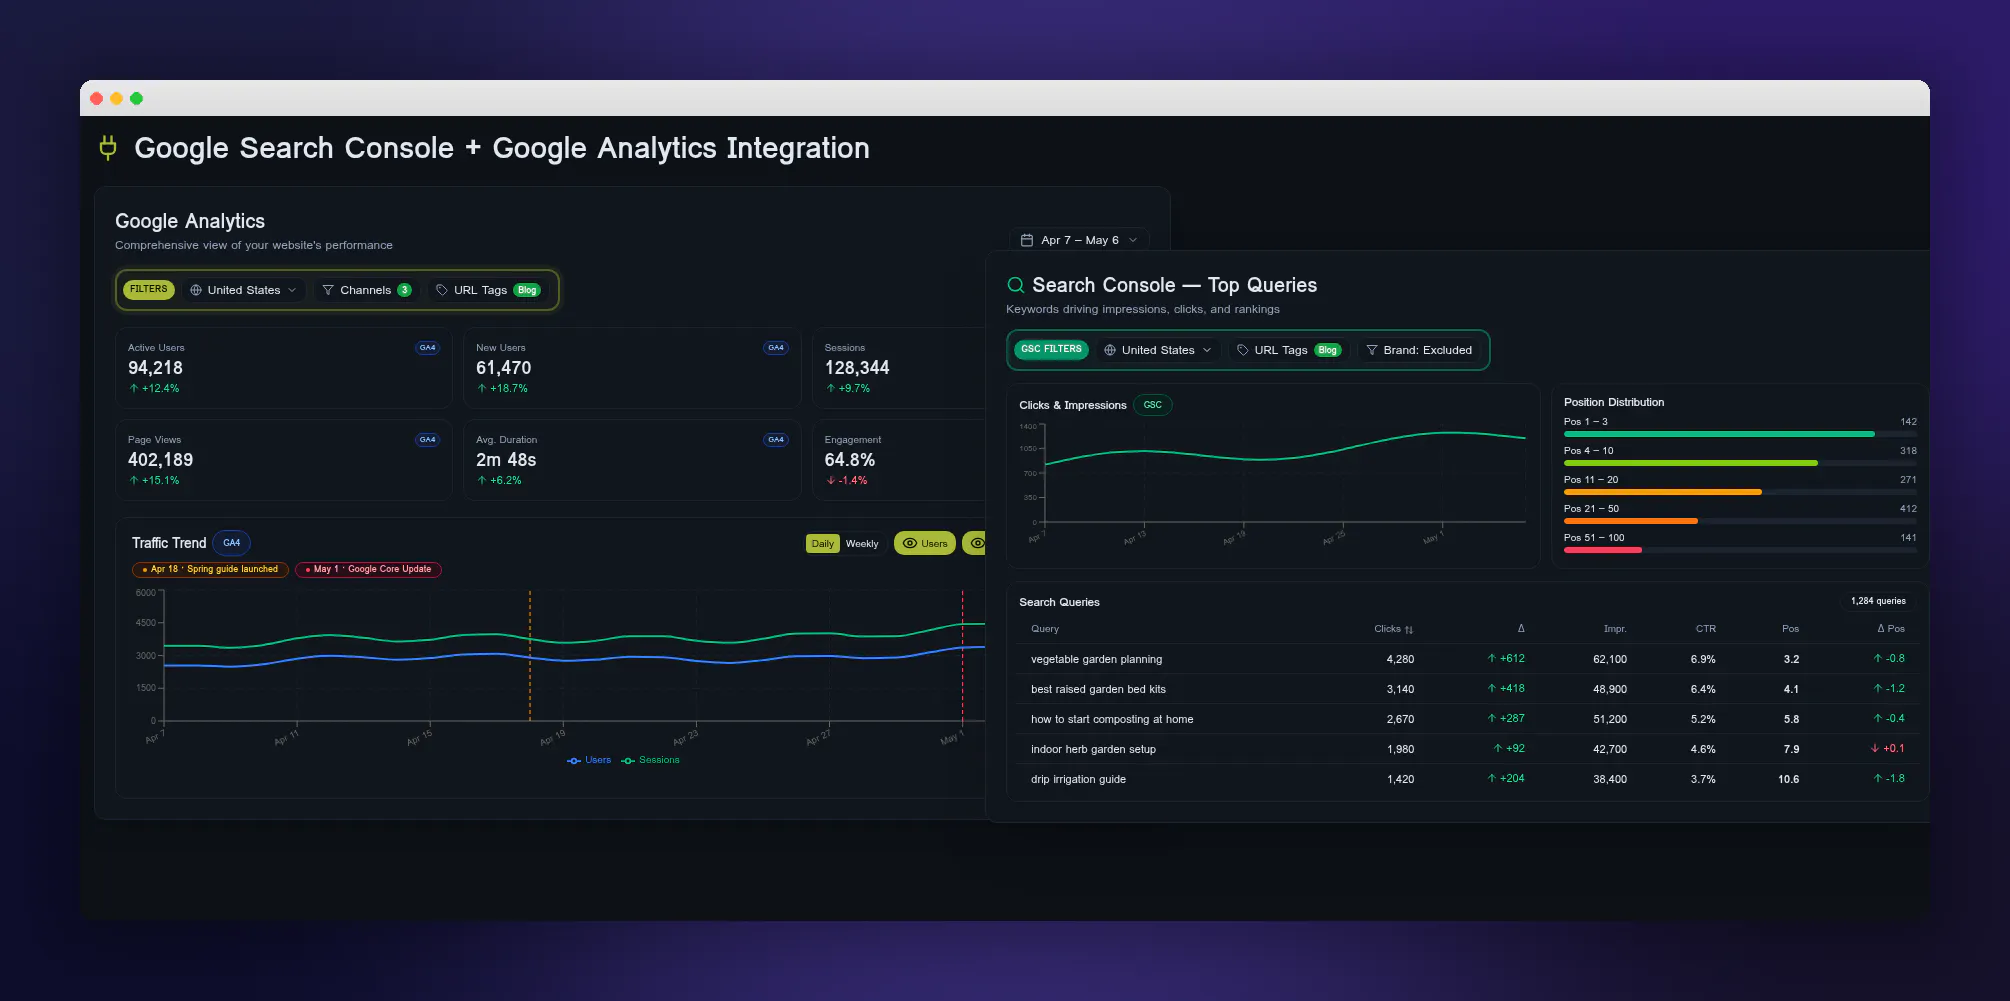Click the calendar icon in the date range picker

[x=1026, y=240]
